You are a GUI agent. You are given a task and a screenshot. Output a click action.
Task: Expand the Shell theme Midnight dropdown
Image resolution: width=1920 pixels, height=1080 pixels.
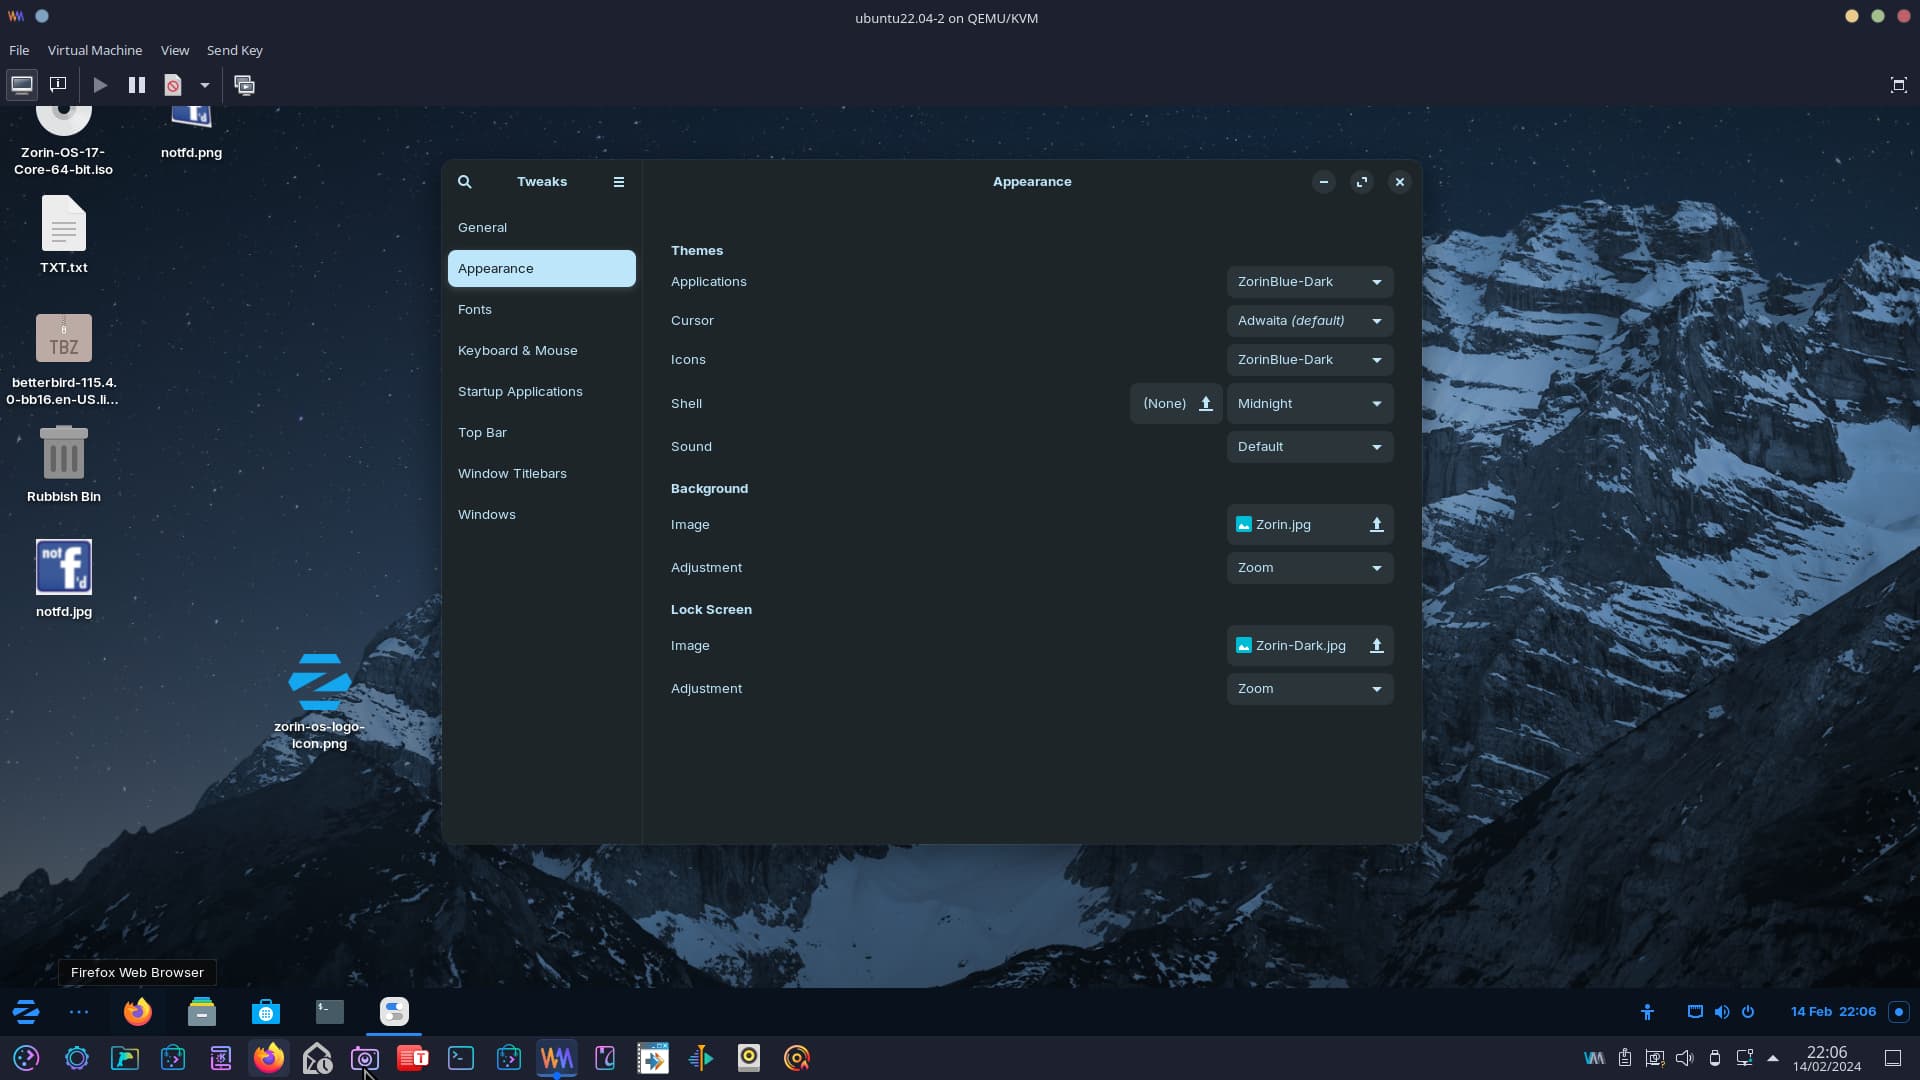(1309, 404)
